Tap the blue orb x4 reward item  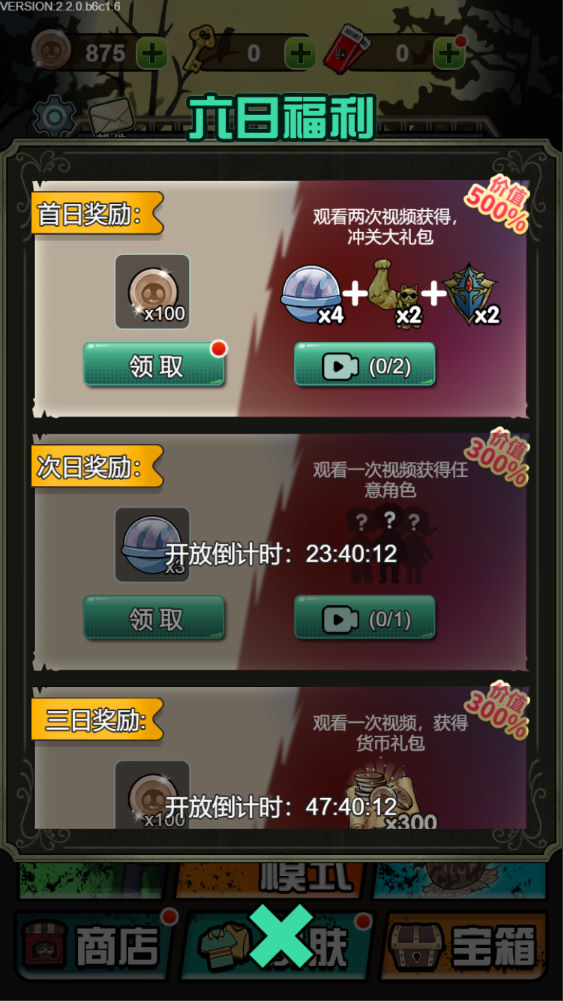click(x=312, y=295)
